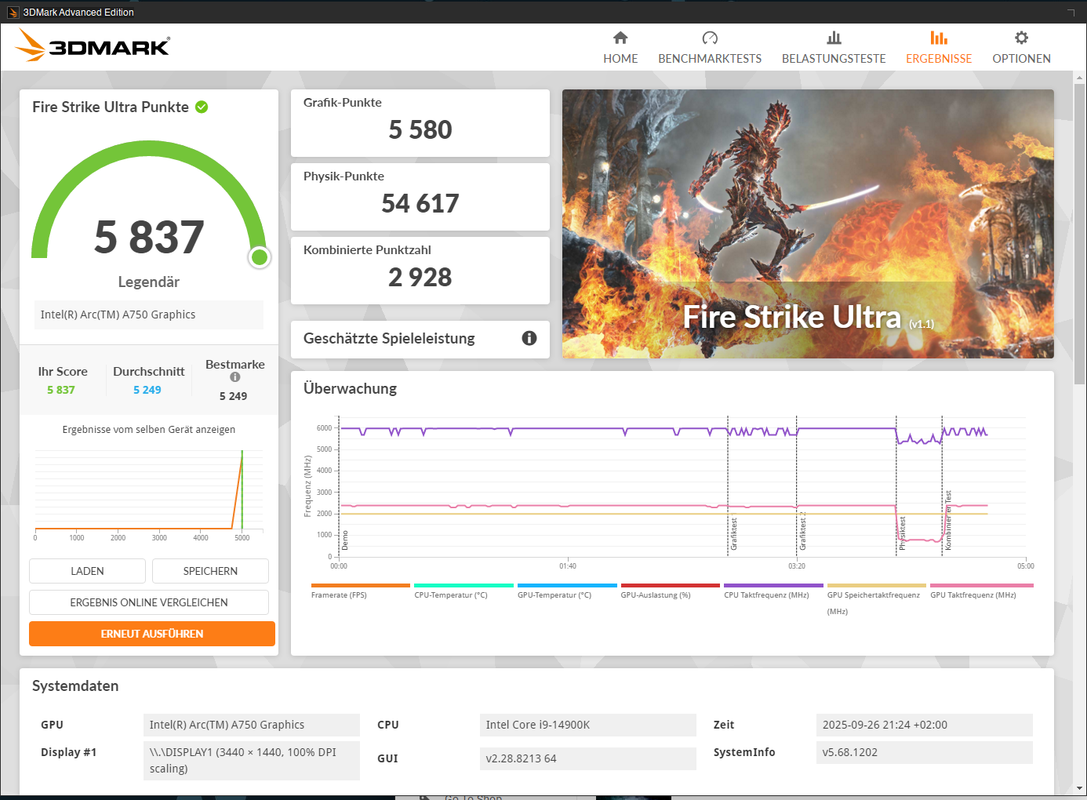Click the score gauge green end knob
Screen dimensions: 1087x800
(259, 257)
